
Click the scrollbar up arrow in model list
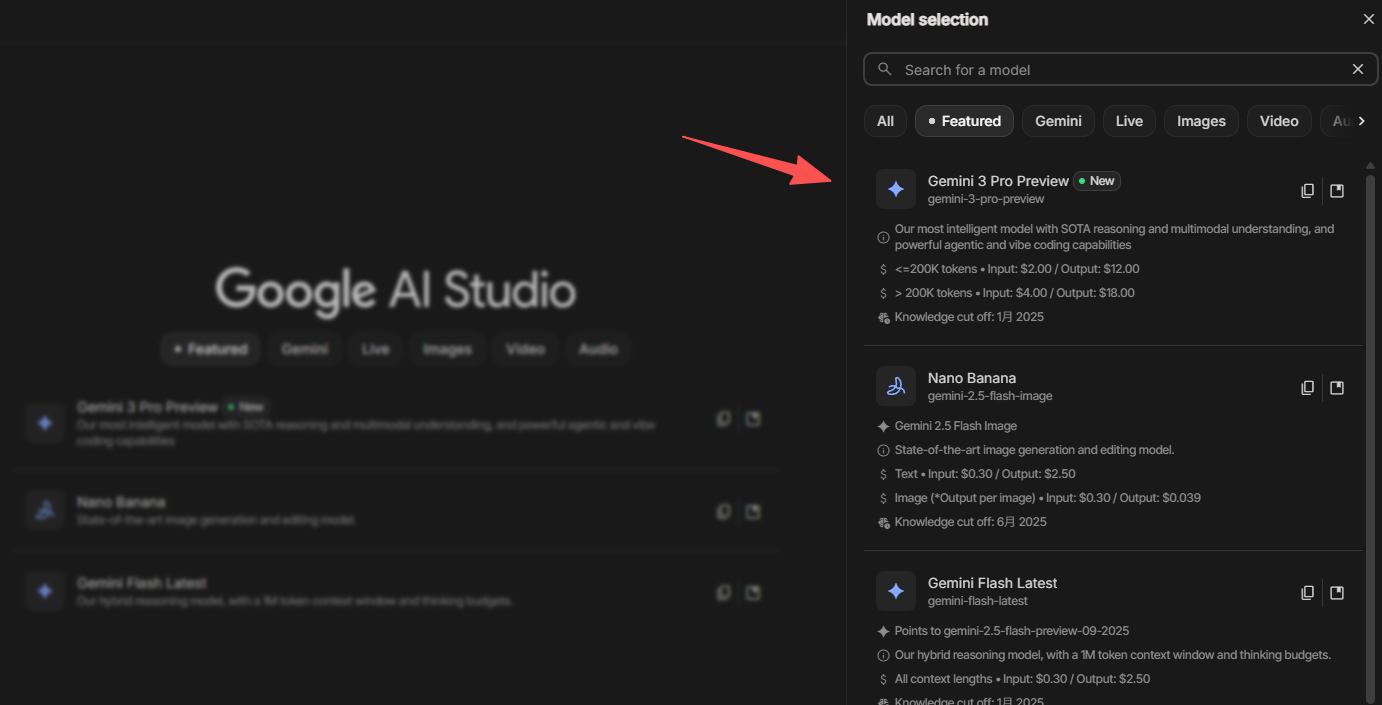1370,165
